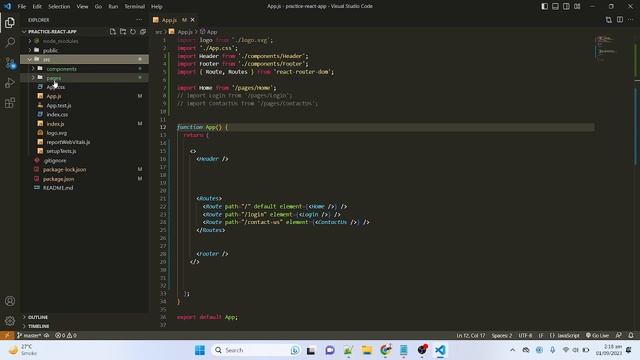The width and height of the screenshot is (640, 360).
Task: Change indentation Spaces: 2 setting
Action: coord(502,335)
